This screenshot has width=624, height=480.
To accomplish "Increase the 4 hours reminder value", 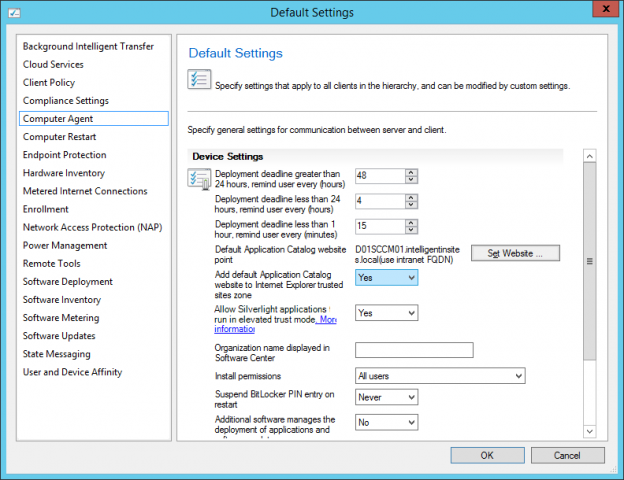I will point(411,197).
